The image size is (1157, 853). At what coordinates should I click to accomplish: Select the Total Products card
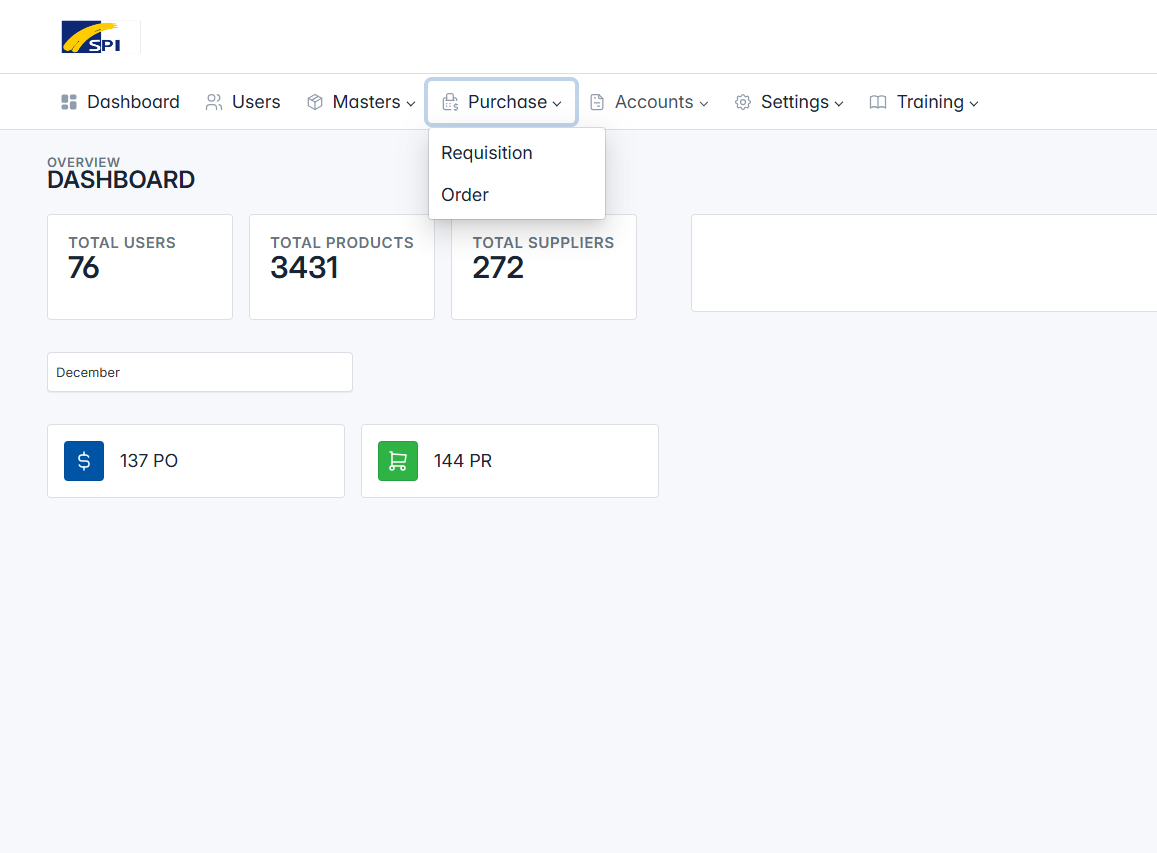[x=342, y=267]
